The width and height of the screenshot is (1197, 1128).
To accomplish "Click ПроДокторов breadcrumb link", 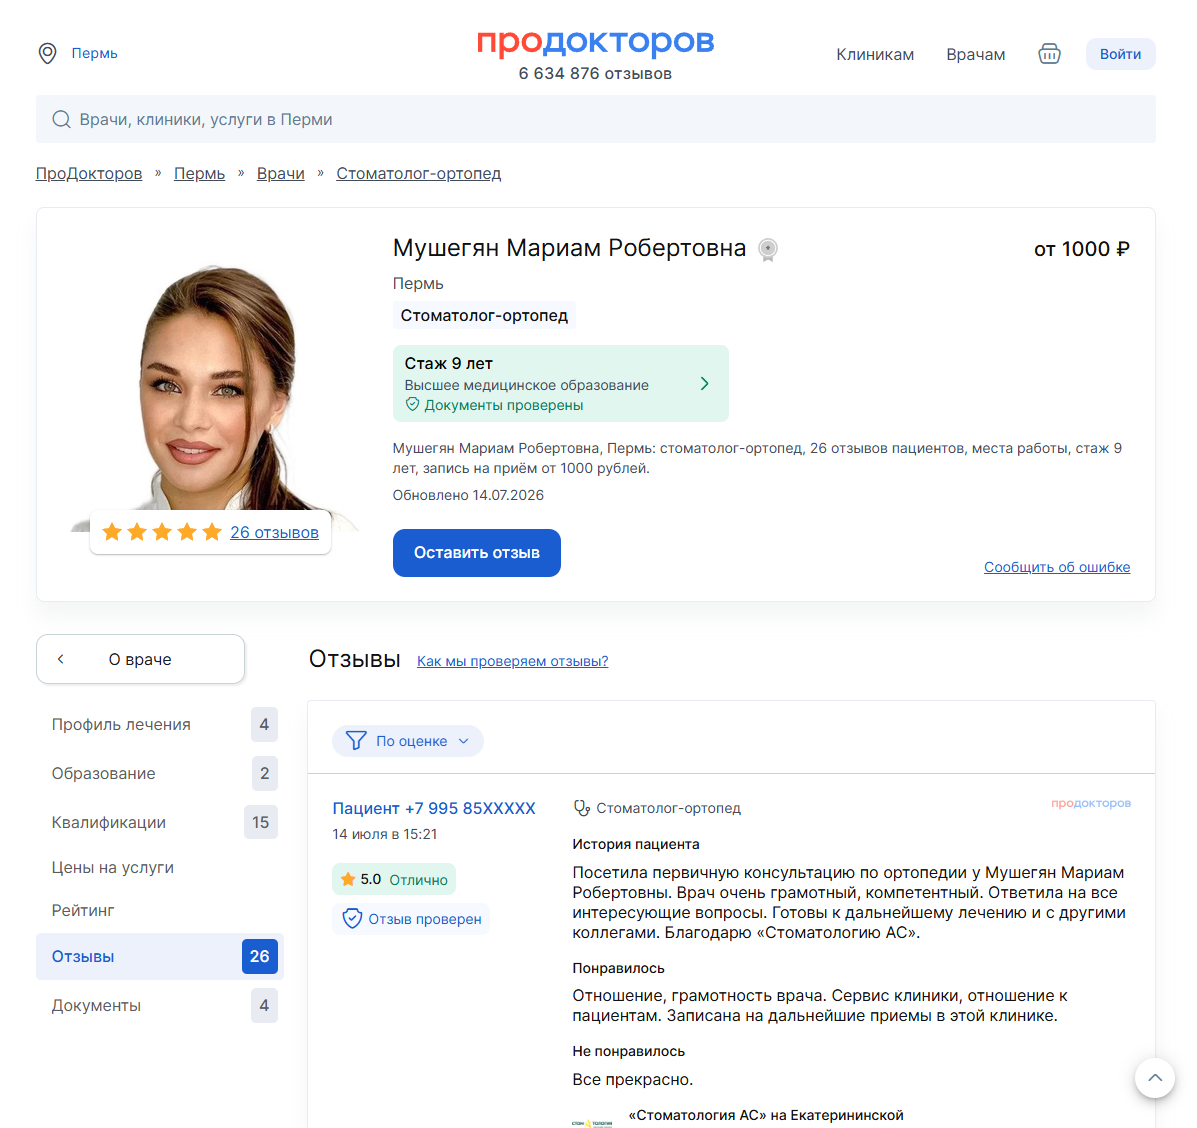I will pos(89,174).
